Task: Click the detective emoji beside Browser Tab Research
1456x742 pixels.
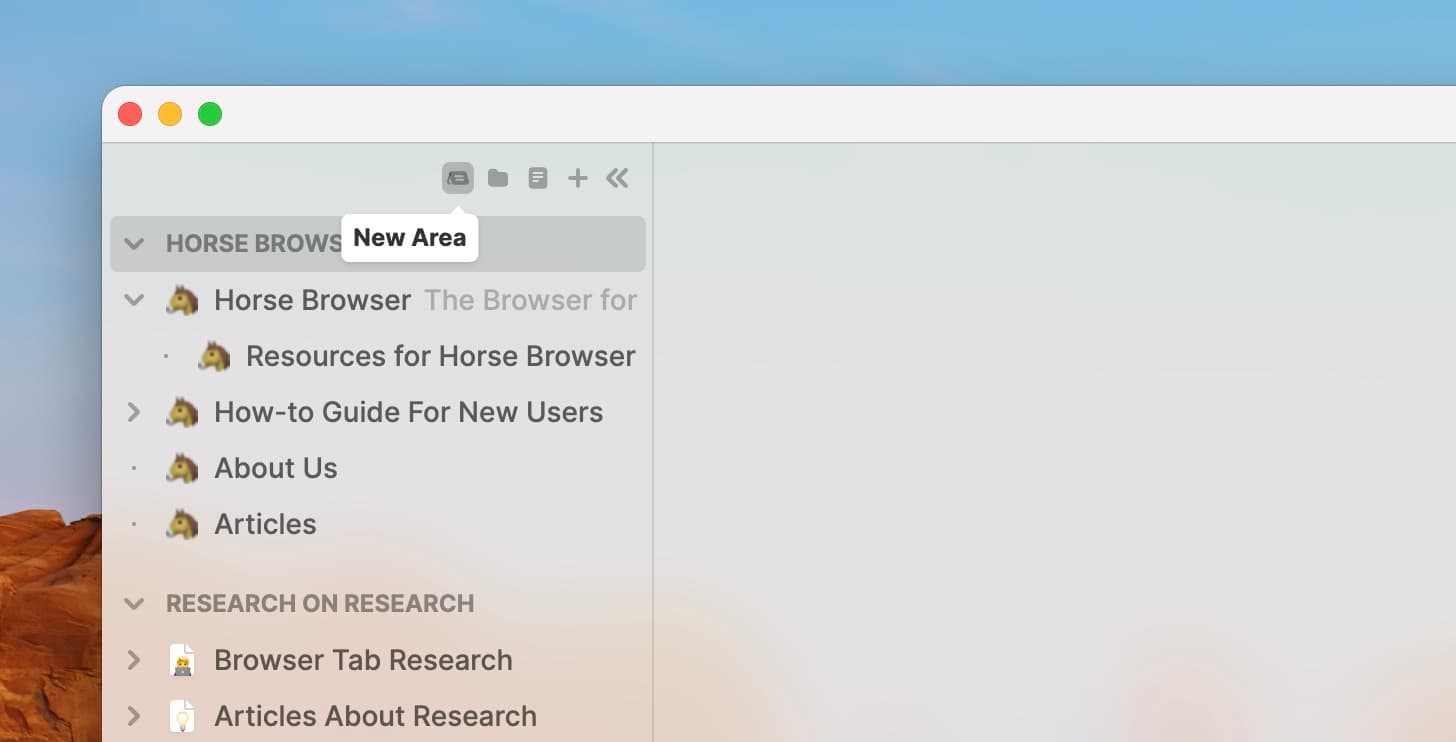Action: click(182, 660)
